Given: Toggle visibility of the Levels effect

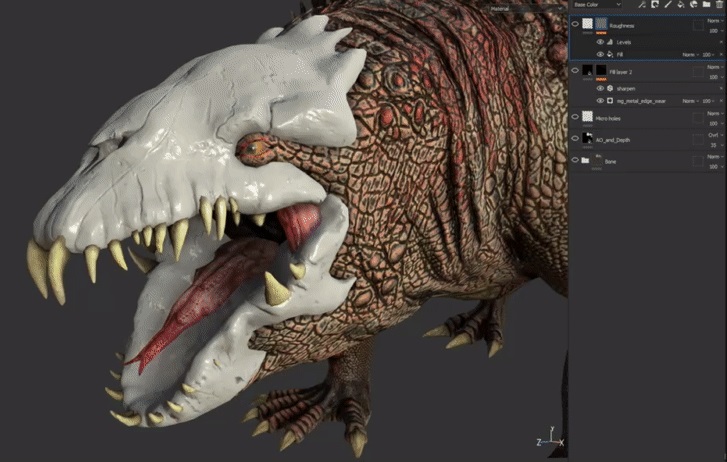Looking at the screenshot, I should [600, 42].
